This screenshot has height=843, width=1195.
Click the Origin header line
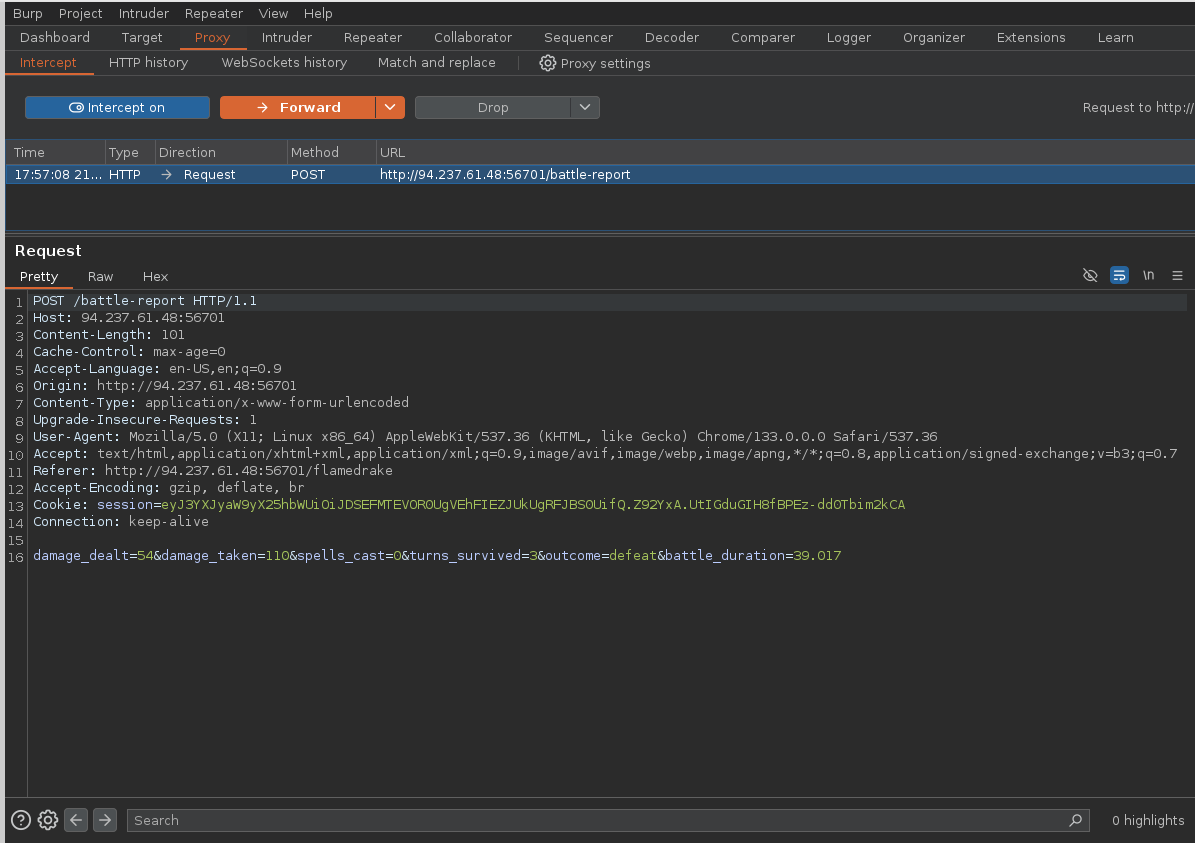pos(165,386)
